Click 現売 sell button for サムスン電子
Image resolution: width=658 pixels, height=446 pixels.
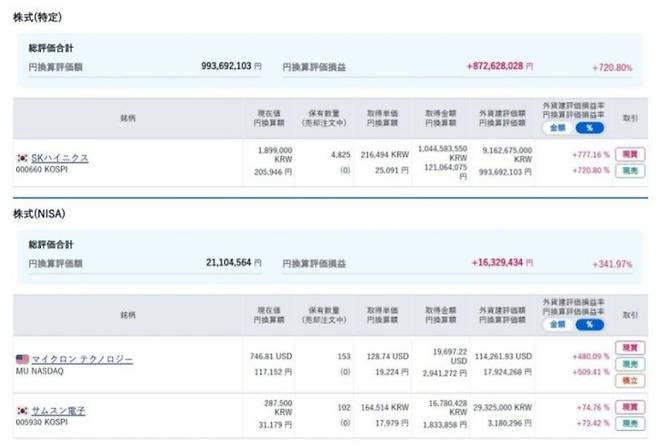(630, 423)
